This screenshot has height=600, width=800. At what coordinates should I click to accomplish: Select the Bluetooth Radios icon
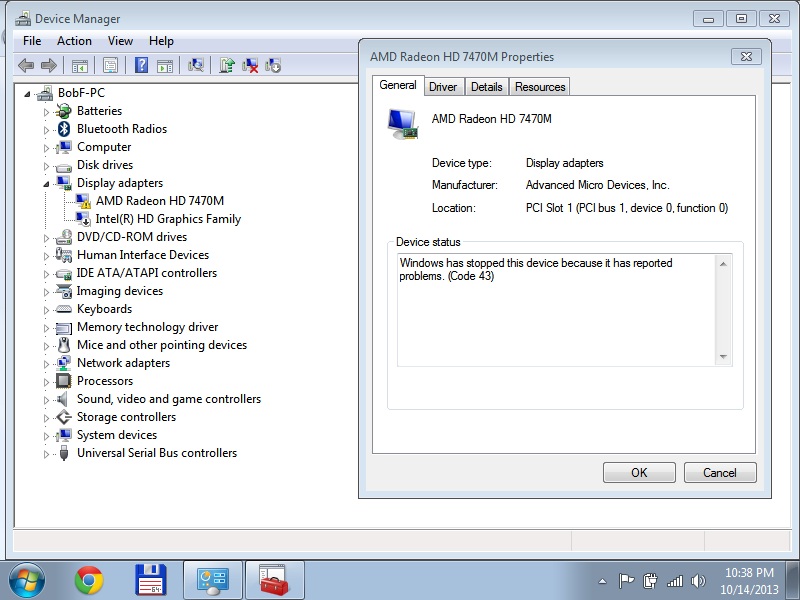tap(63, 129)
